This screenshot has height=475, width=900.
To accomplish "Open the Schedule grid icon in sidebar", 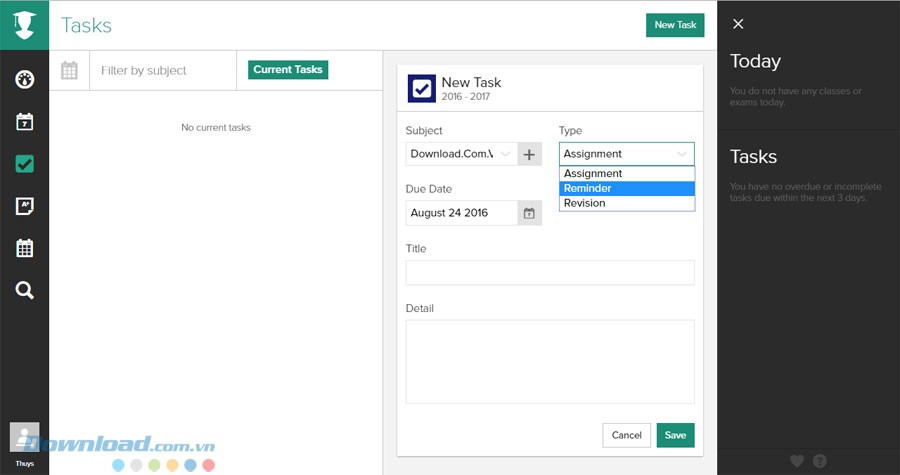I will pyautogui.click(x=25, y=248).
